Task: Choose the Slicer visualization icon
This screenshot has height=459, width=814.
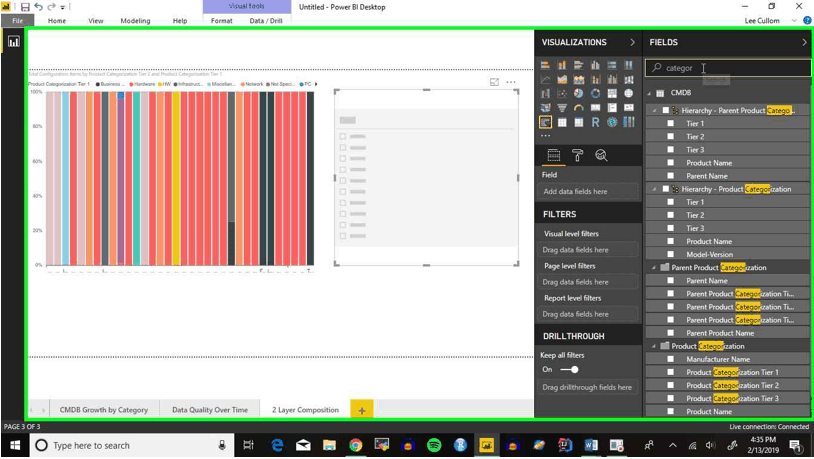Action: point(545,122)
